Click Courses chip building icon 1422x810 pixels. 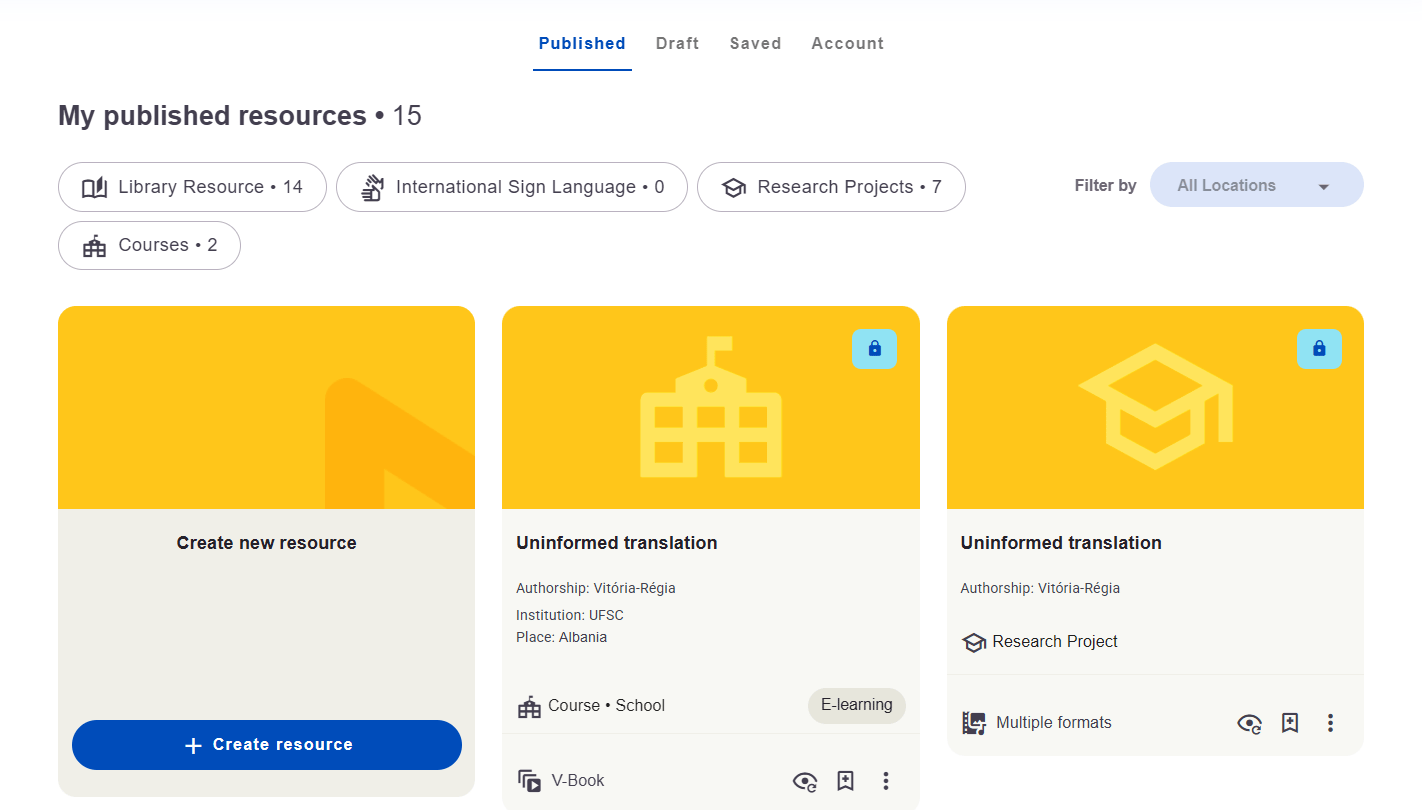tap(94, 246)
